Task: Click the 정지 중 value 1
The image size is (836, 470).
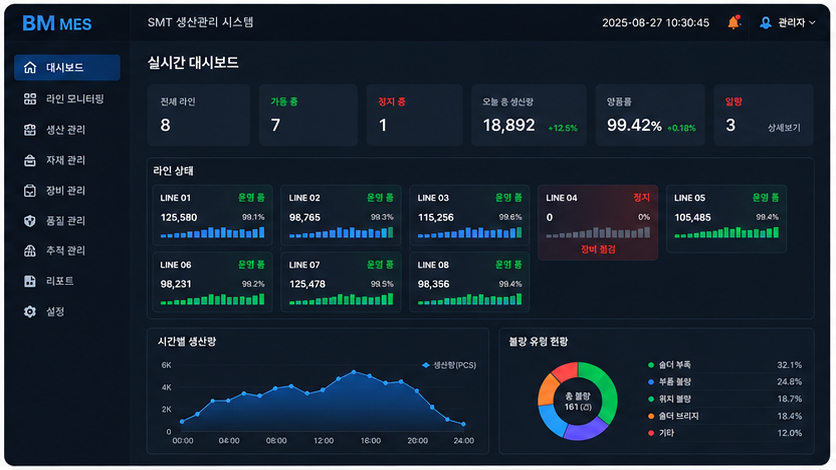Action: (x=383, y=125)
